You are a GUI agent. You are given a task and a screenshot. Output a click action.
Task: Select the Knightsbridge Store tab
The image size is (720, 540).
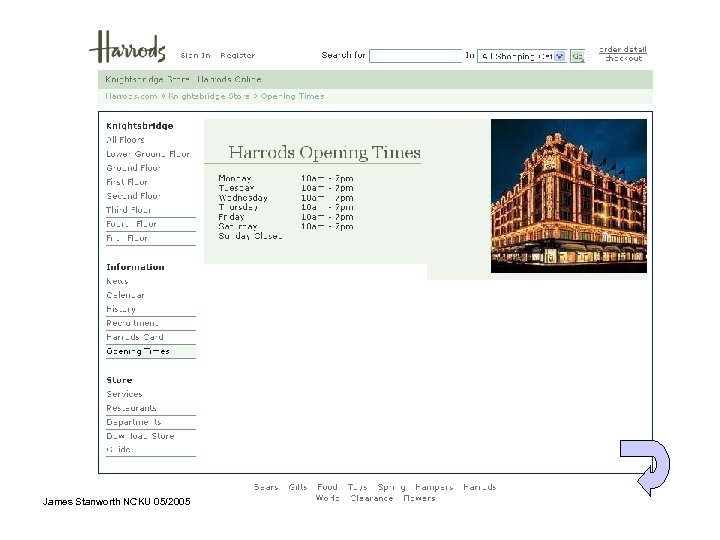[x=147, y=79]
